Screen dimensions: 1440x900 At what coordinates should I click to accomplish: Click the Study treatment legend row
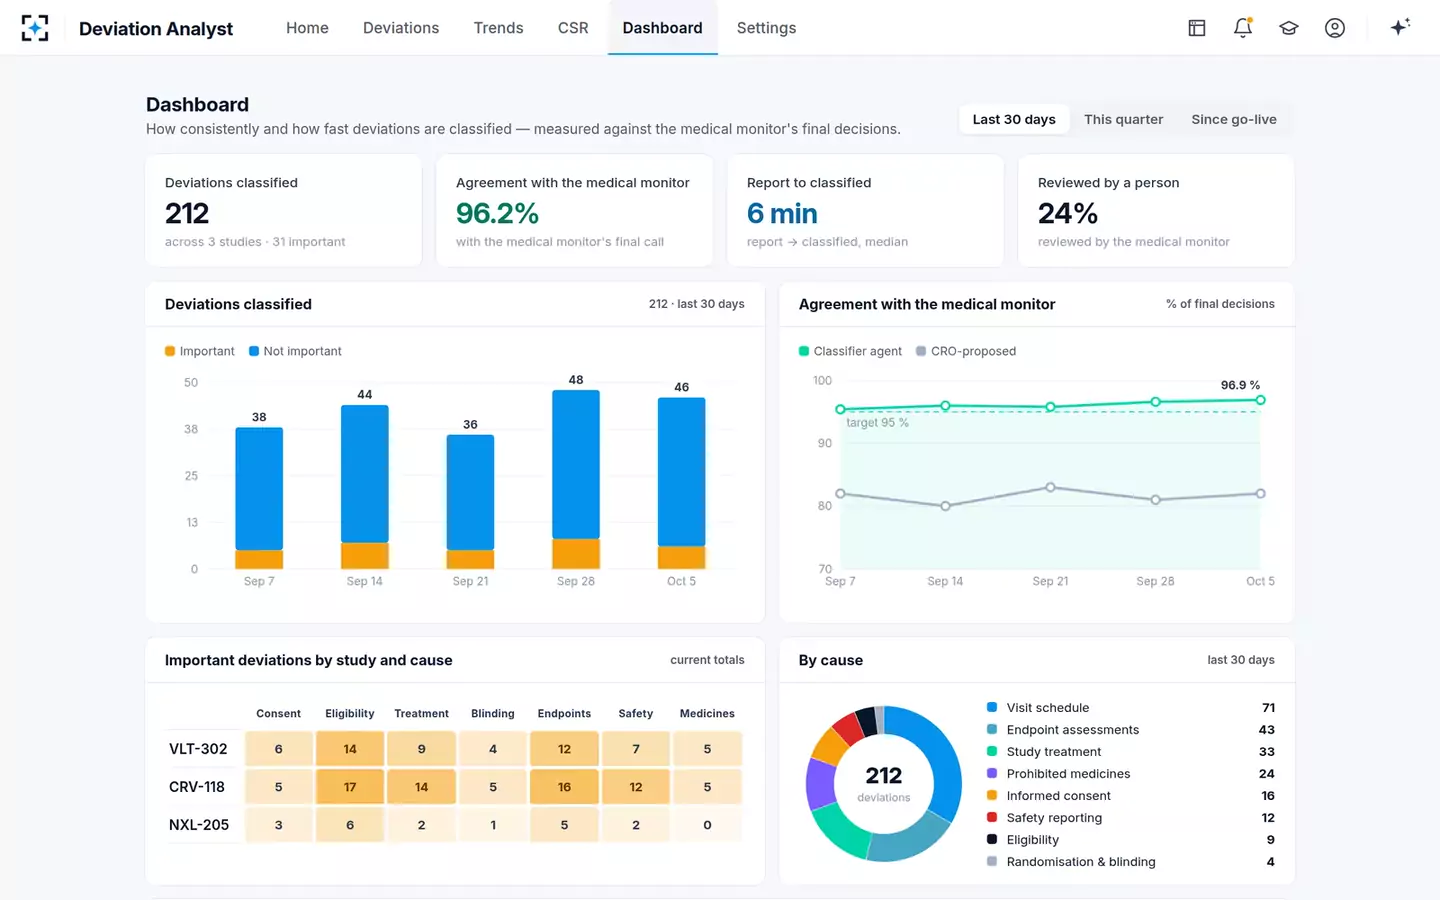tap(1131, 752)
